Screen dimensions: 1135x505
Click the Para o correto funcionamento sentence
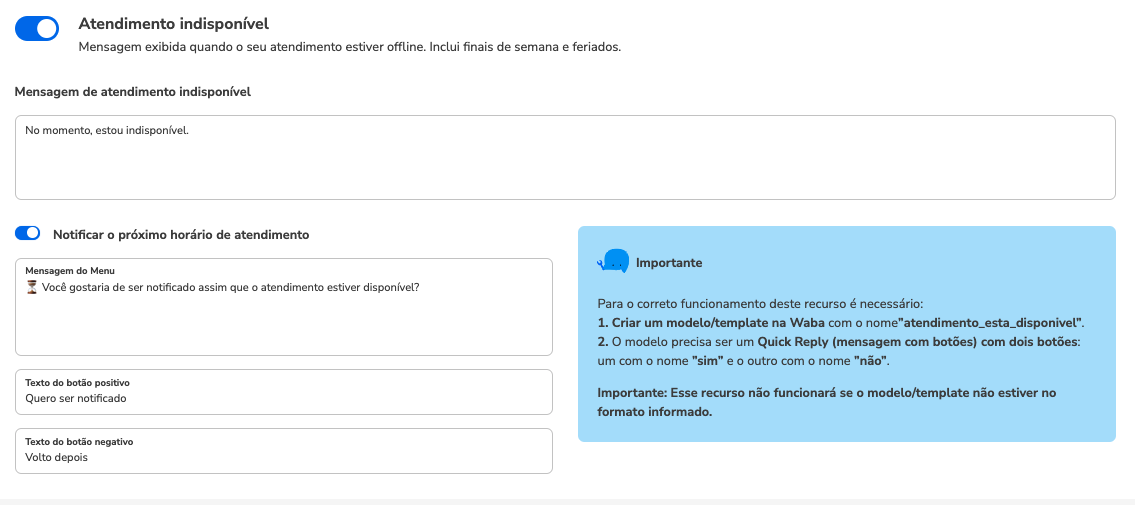pos(760,303)
